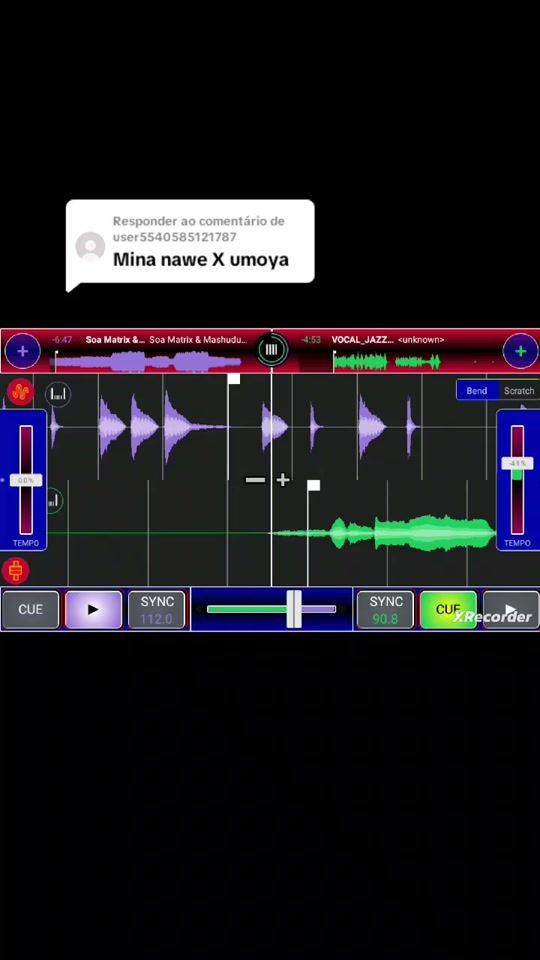This screenshot has height=960, width=540.
Task: Open the red waveform FX icon
Action: (20, 392)
